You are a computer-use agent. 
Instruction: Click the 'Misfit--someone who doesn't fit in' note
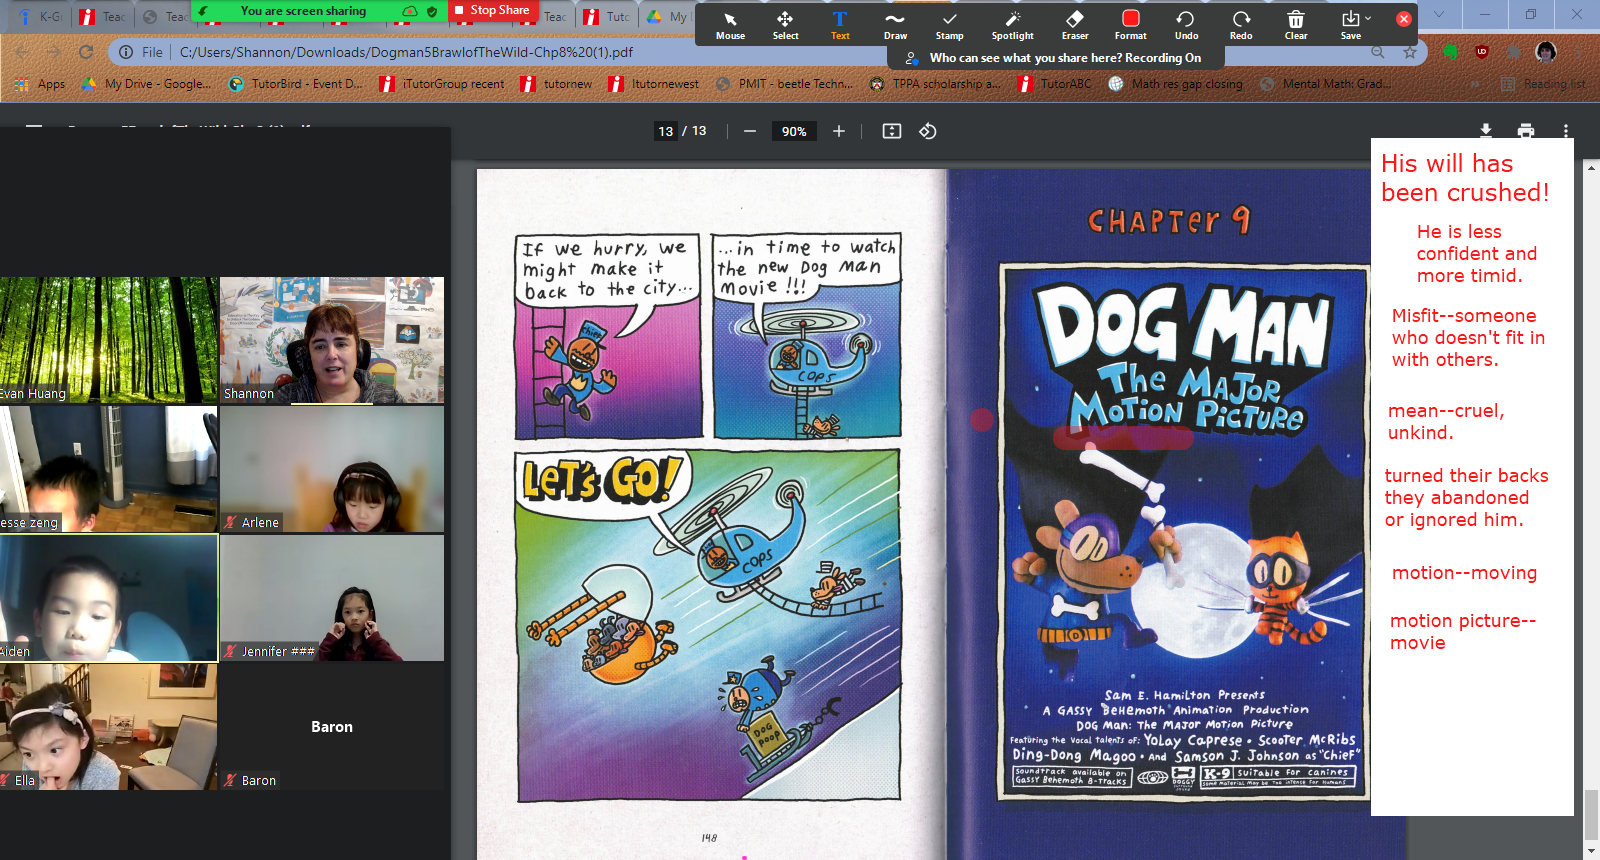1468,338
